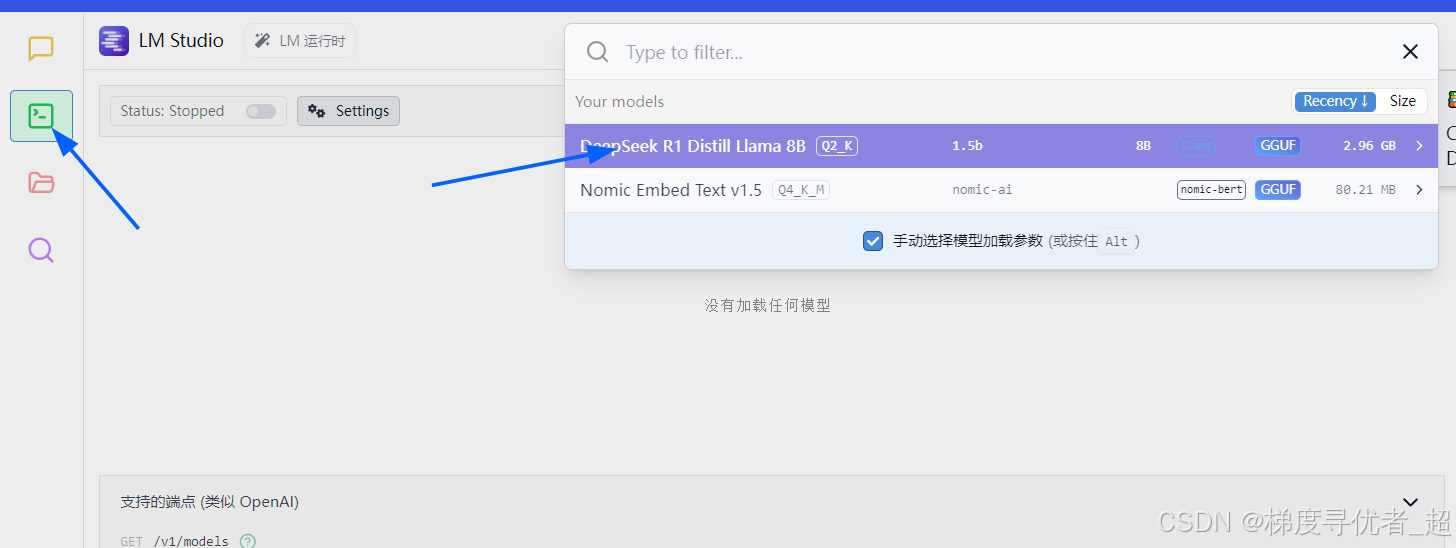Click the Q2_K quantization tag
Image resolution: width=1456 pixels, height=548 pixels.
(x=836, y=146)
